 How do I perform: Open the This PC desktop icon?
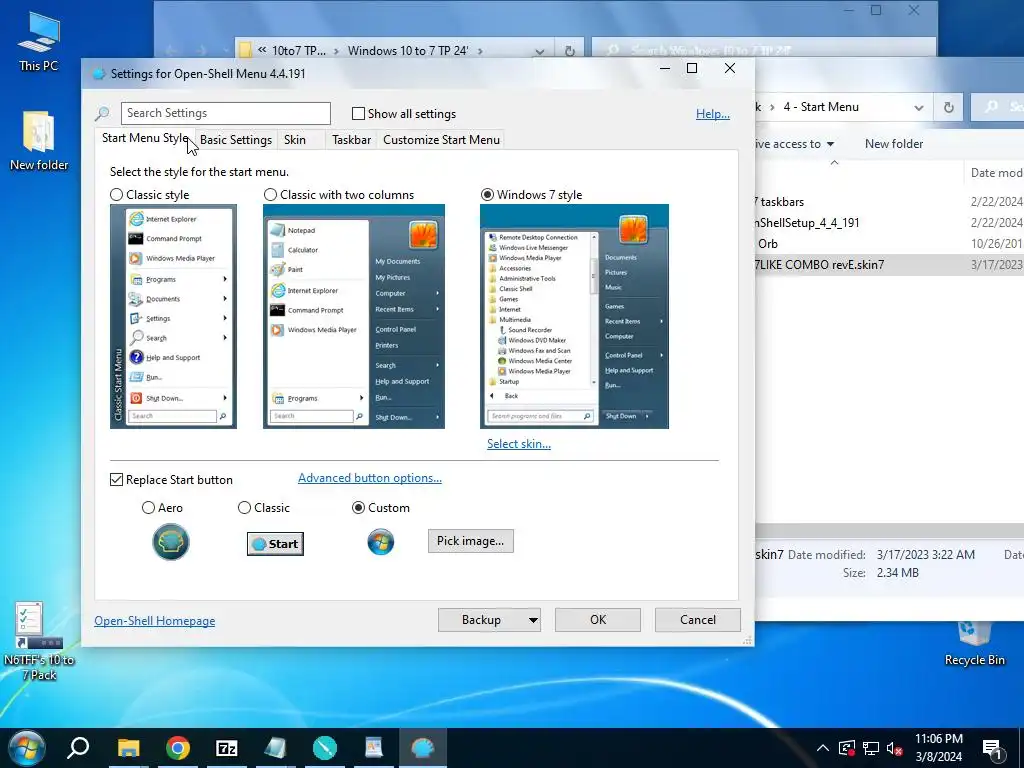(39, 41)
